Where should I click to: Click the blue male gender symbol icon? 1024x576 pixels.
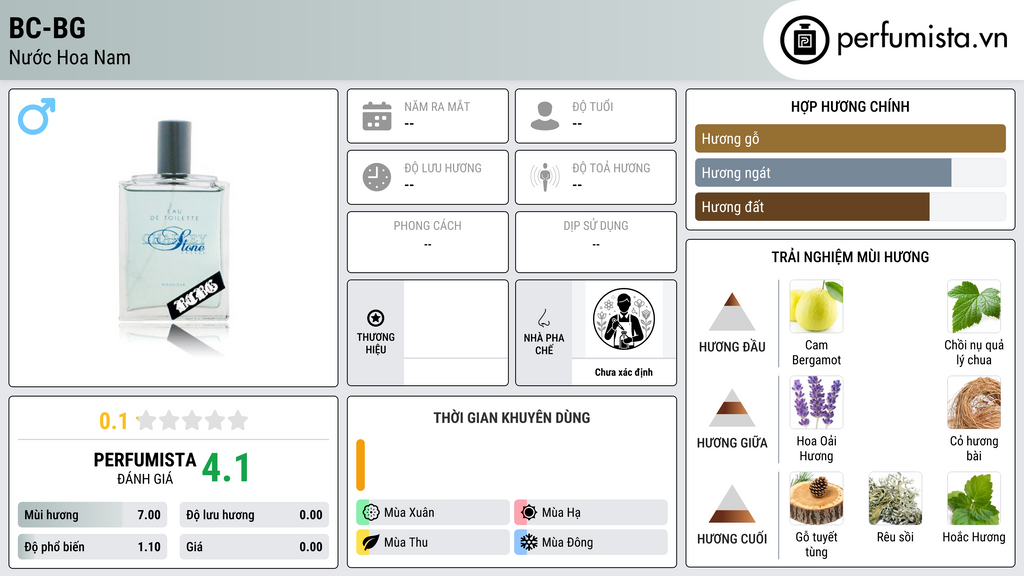[37, 116]
